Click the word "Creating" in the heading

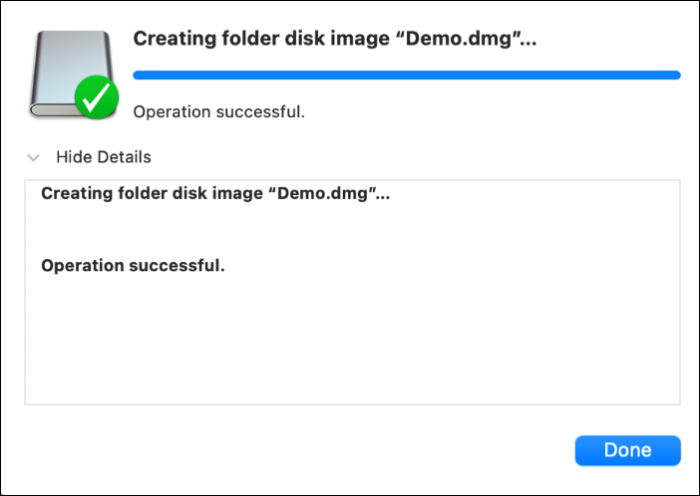pyautogui.click(x=170, y=38)
